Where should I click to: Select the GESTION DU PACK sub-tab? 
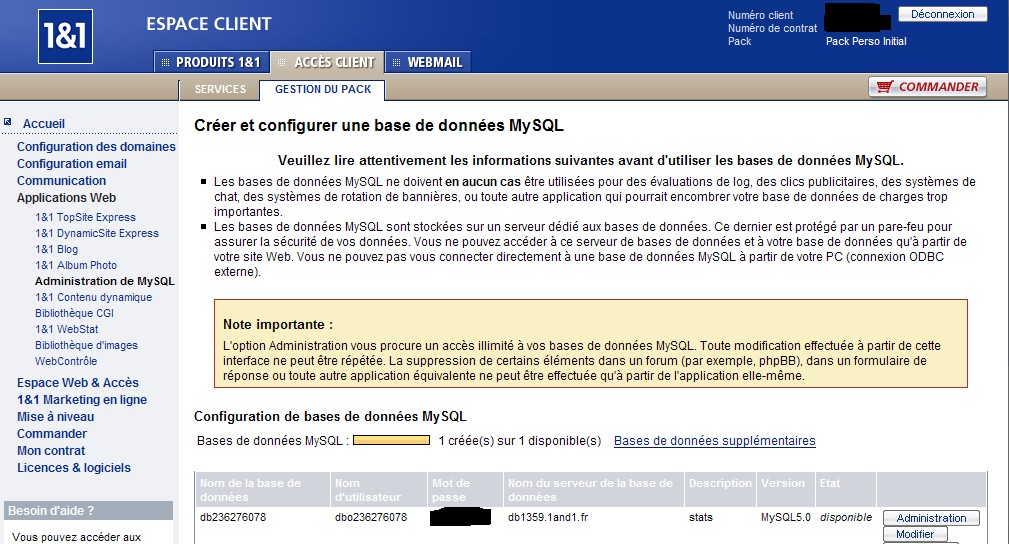pyautogui.click(x=322, y=89)
